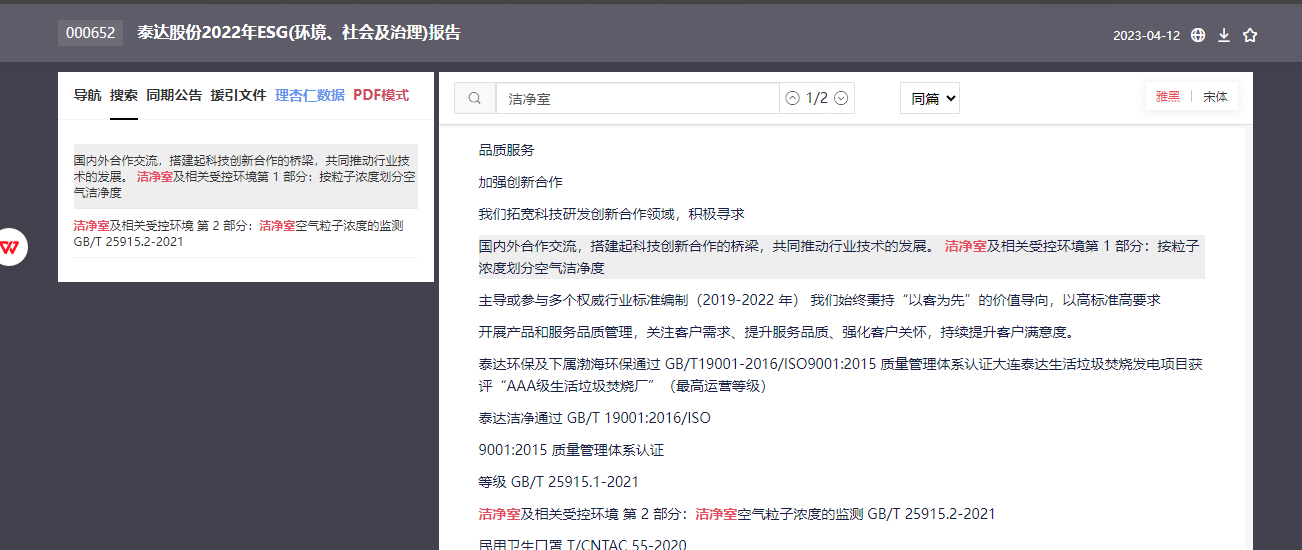Open 援引文件 tab
1302x550 pixels.
pyautogui.click(x=238, y=95)
